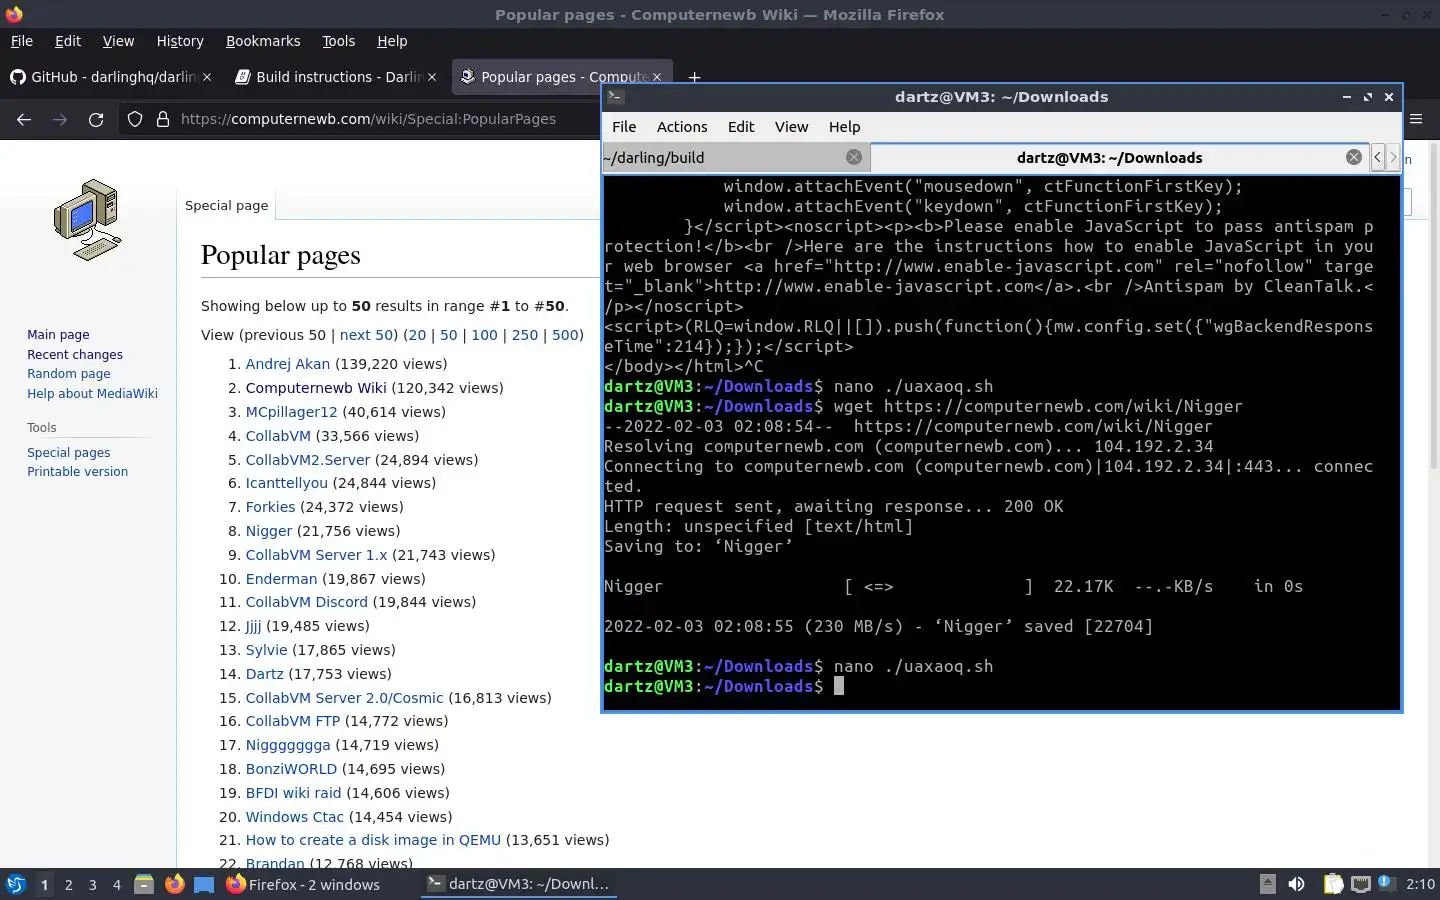Click the Computernewb wiki logo

coord(88,219)
